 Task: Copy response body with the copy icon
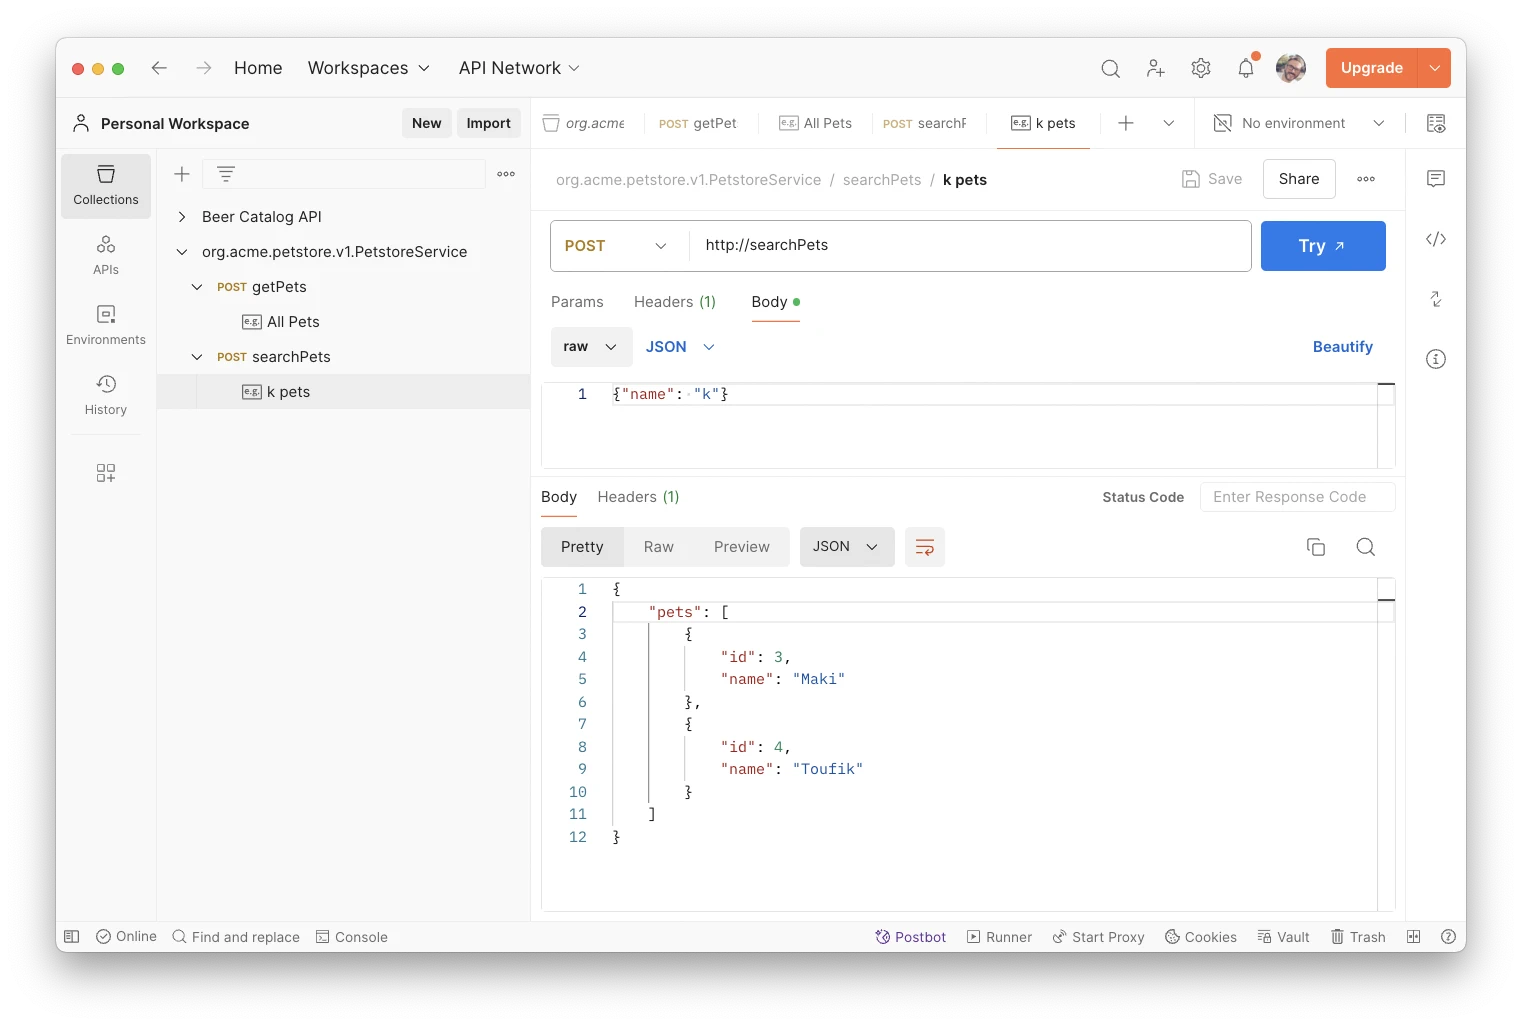1316,547
